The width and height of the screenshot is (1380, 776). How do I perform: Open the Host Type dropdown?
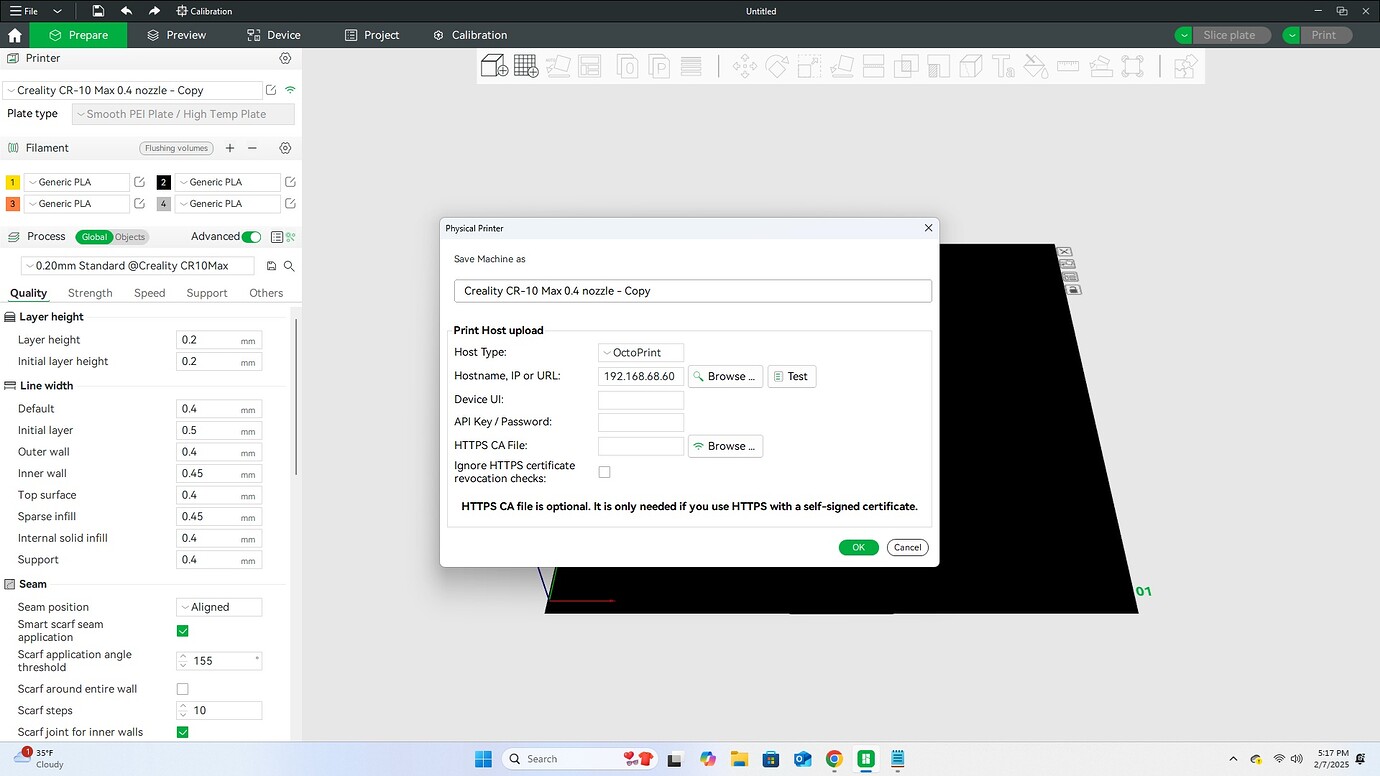pyautogui.click(x=640, y=352)
